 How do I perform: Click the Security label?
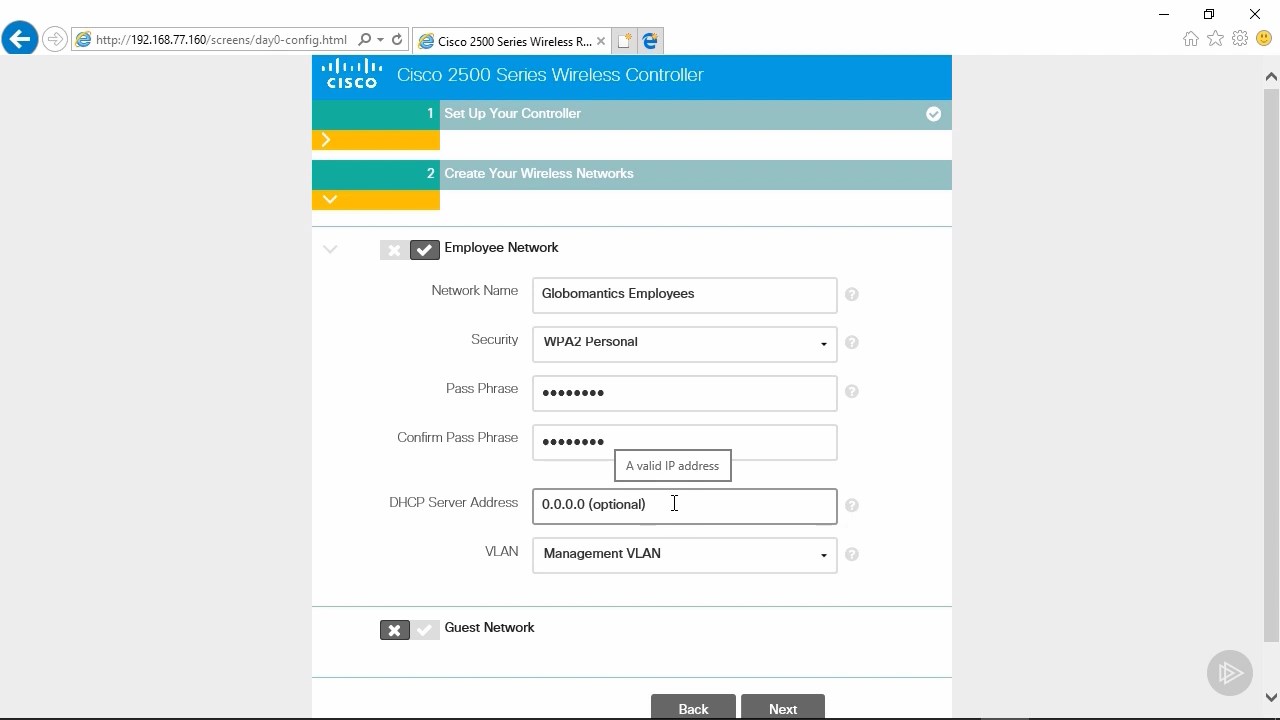pyautogui.click(x=495, y=340)
